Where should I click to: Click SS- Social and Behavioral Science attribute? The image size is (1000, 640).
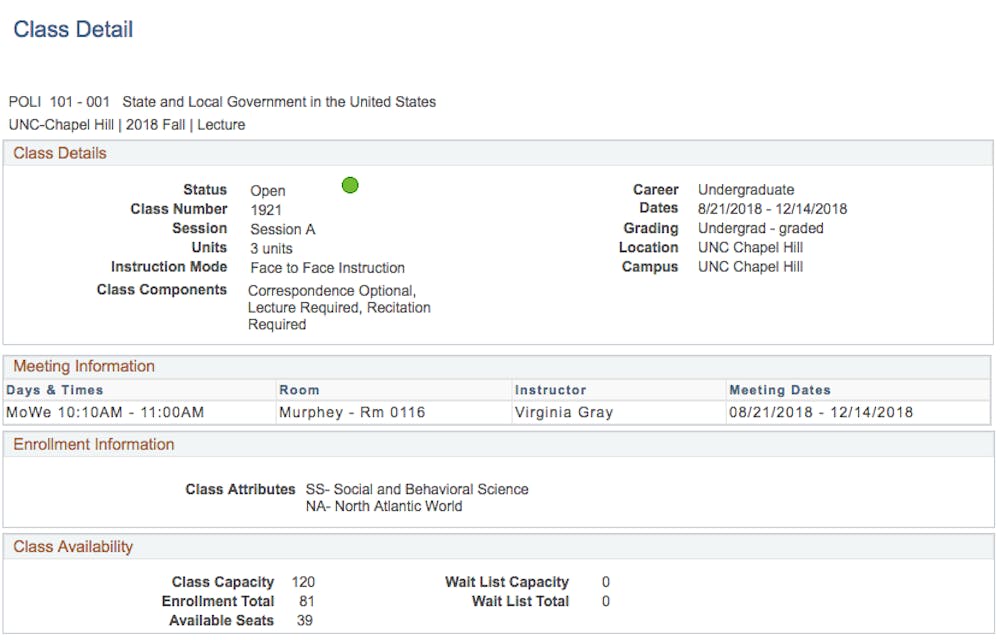point(417,490)
